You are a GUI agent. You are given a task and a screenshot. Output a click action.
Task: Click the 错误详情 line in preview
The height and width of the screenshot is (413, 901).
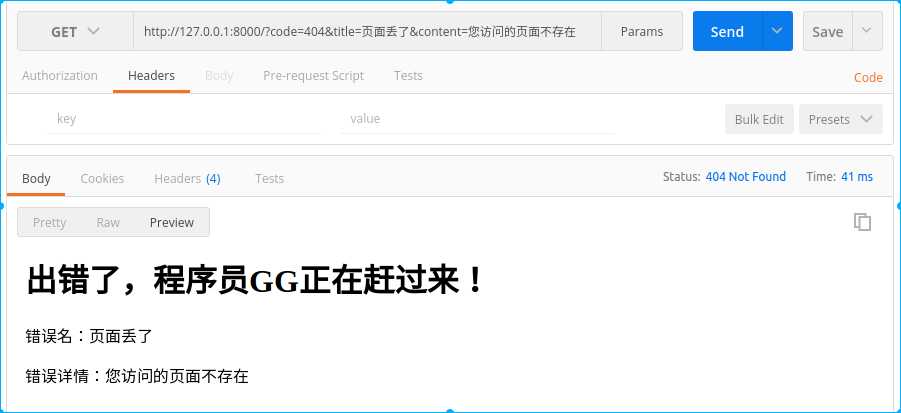tap(137, 376)
